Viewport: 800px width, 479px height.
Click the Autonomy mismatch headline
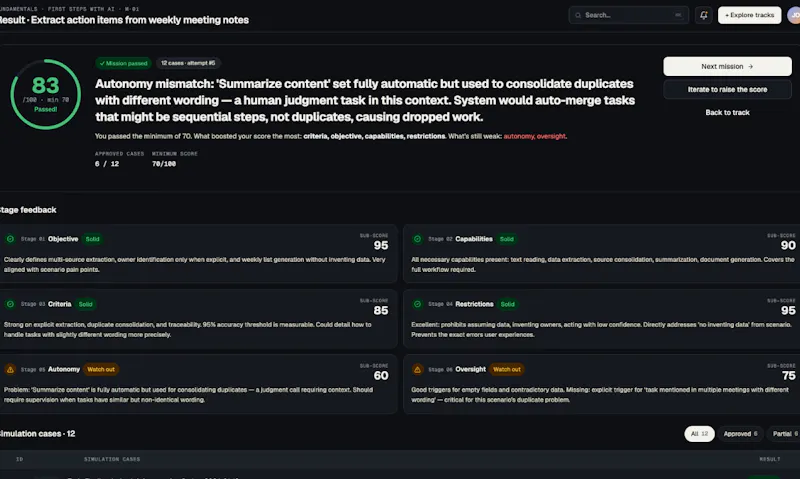[x=365, y=100]
